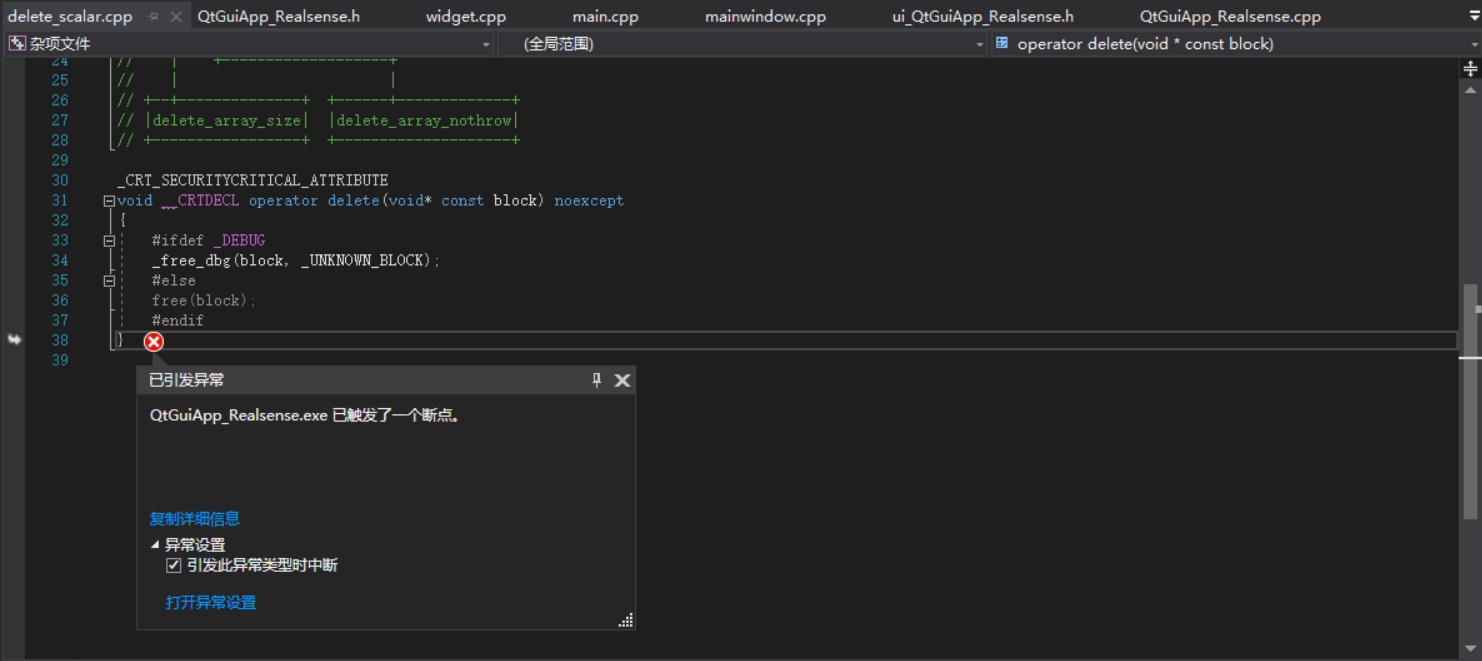Viewport: 1482px width, 661px height.
Task: Click the exception breakpoint icon on line 38
Action: tap(153, 341)
